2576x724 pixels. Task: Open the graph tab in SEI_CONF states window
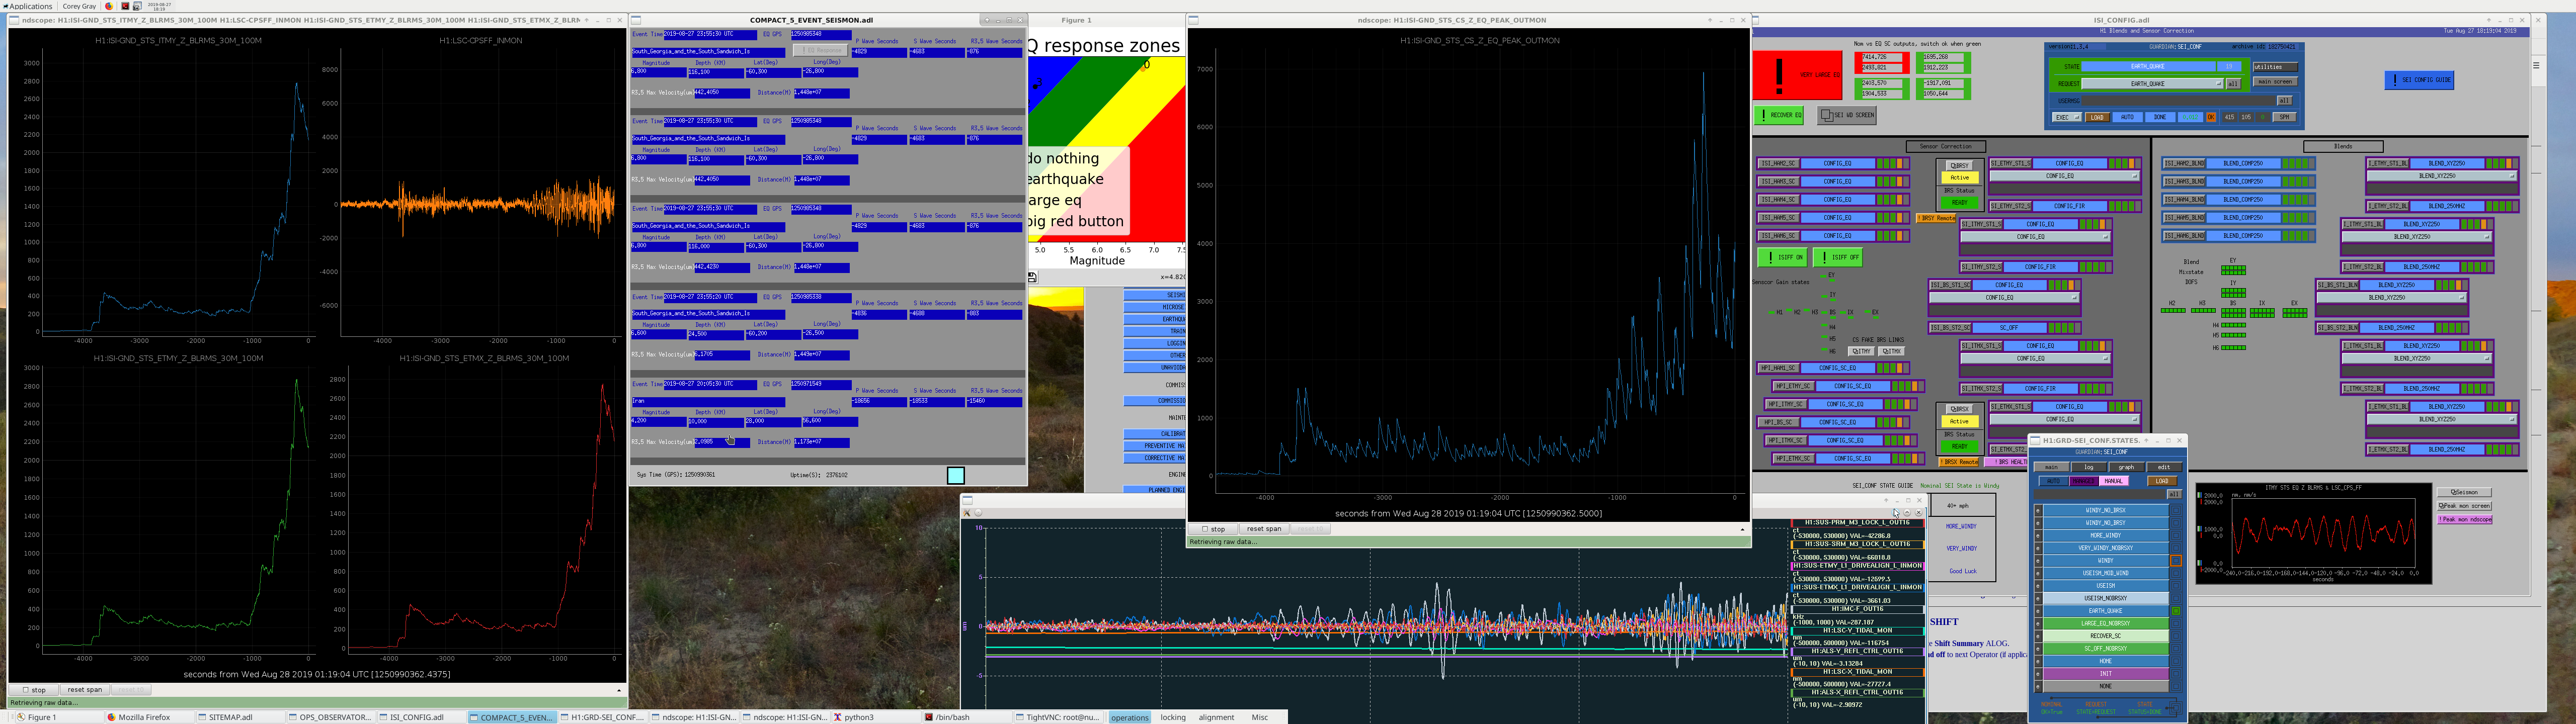[x=2126, y=467]
